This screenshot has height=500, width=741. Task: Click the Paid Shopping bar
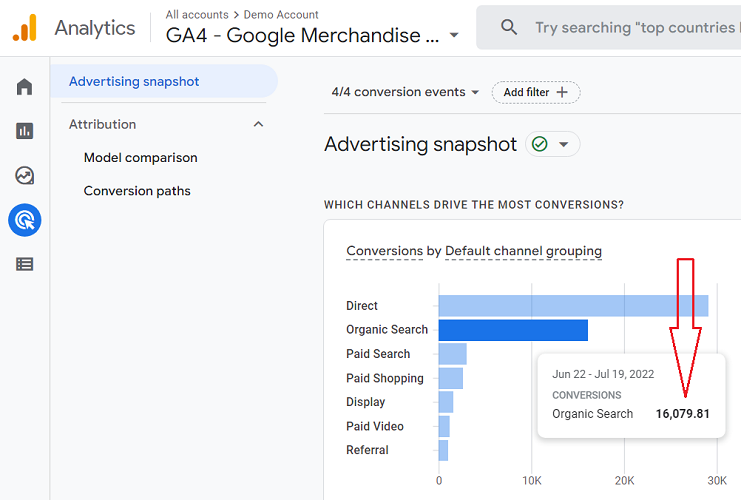[450, 378]
